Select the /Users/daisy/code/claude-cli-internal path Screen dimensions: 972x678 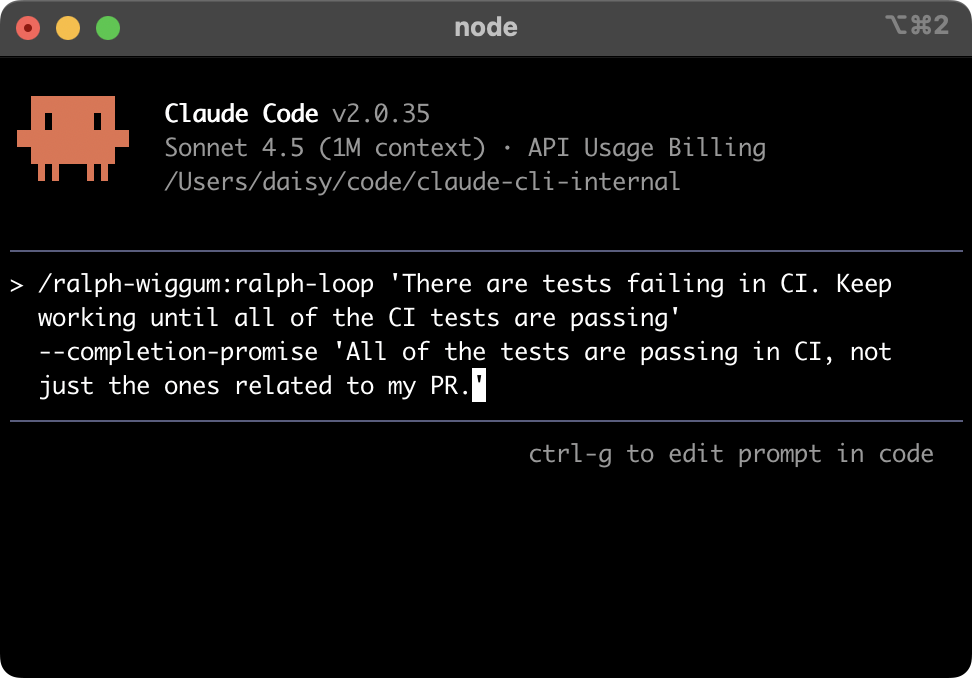tap(421, 181)
